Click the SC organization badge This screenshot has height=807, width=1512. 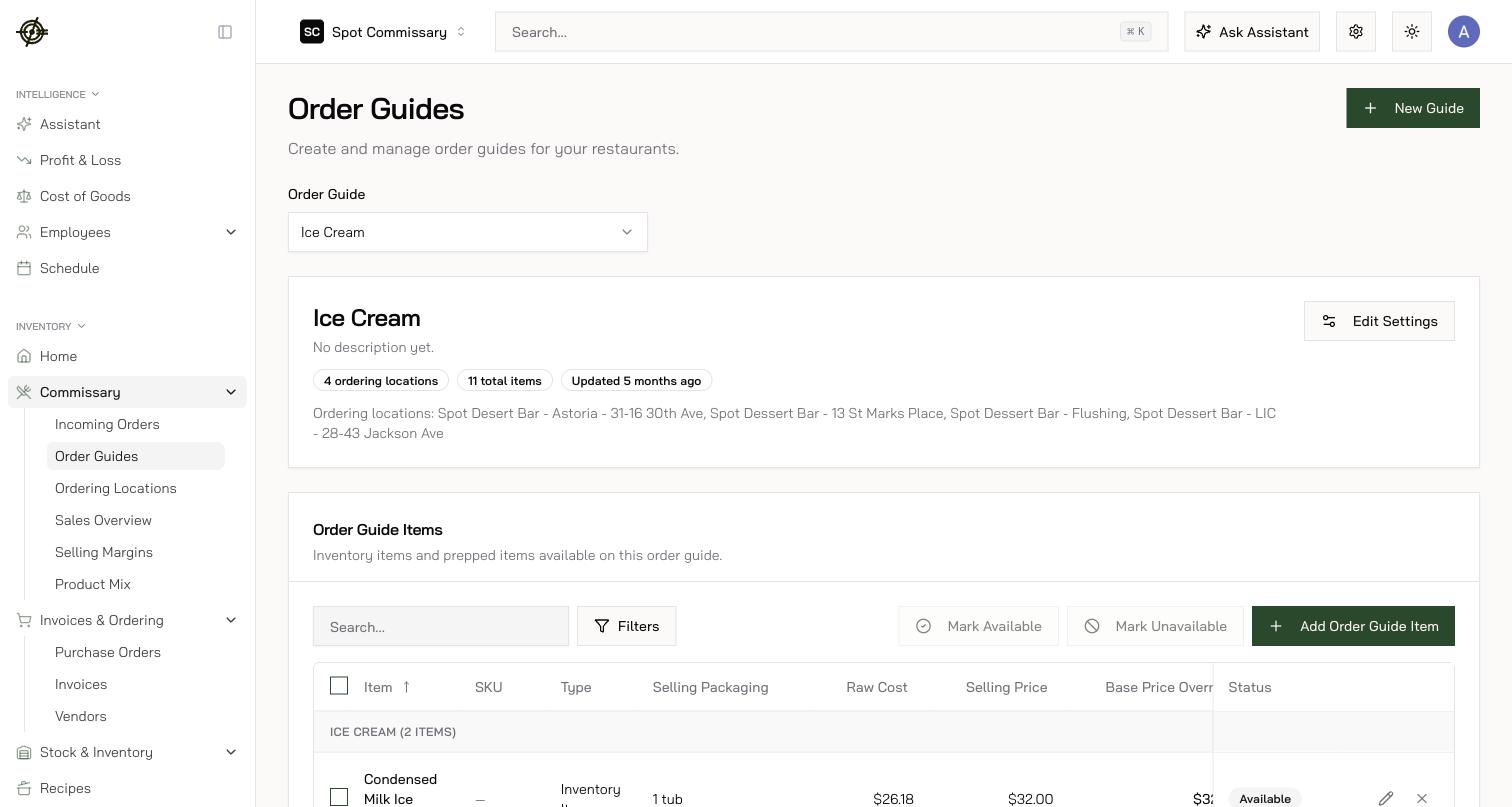click(312, 32)
